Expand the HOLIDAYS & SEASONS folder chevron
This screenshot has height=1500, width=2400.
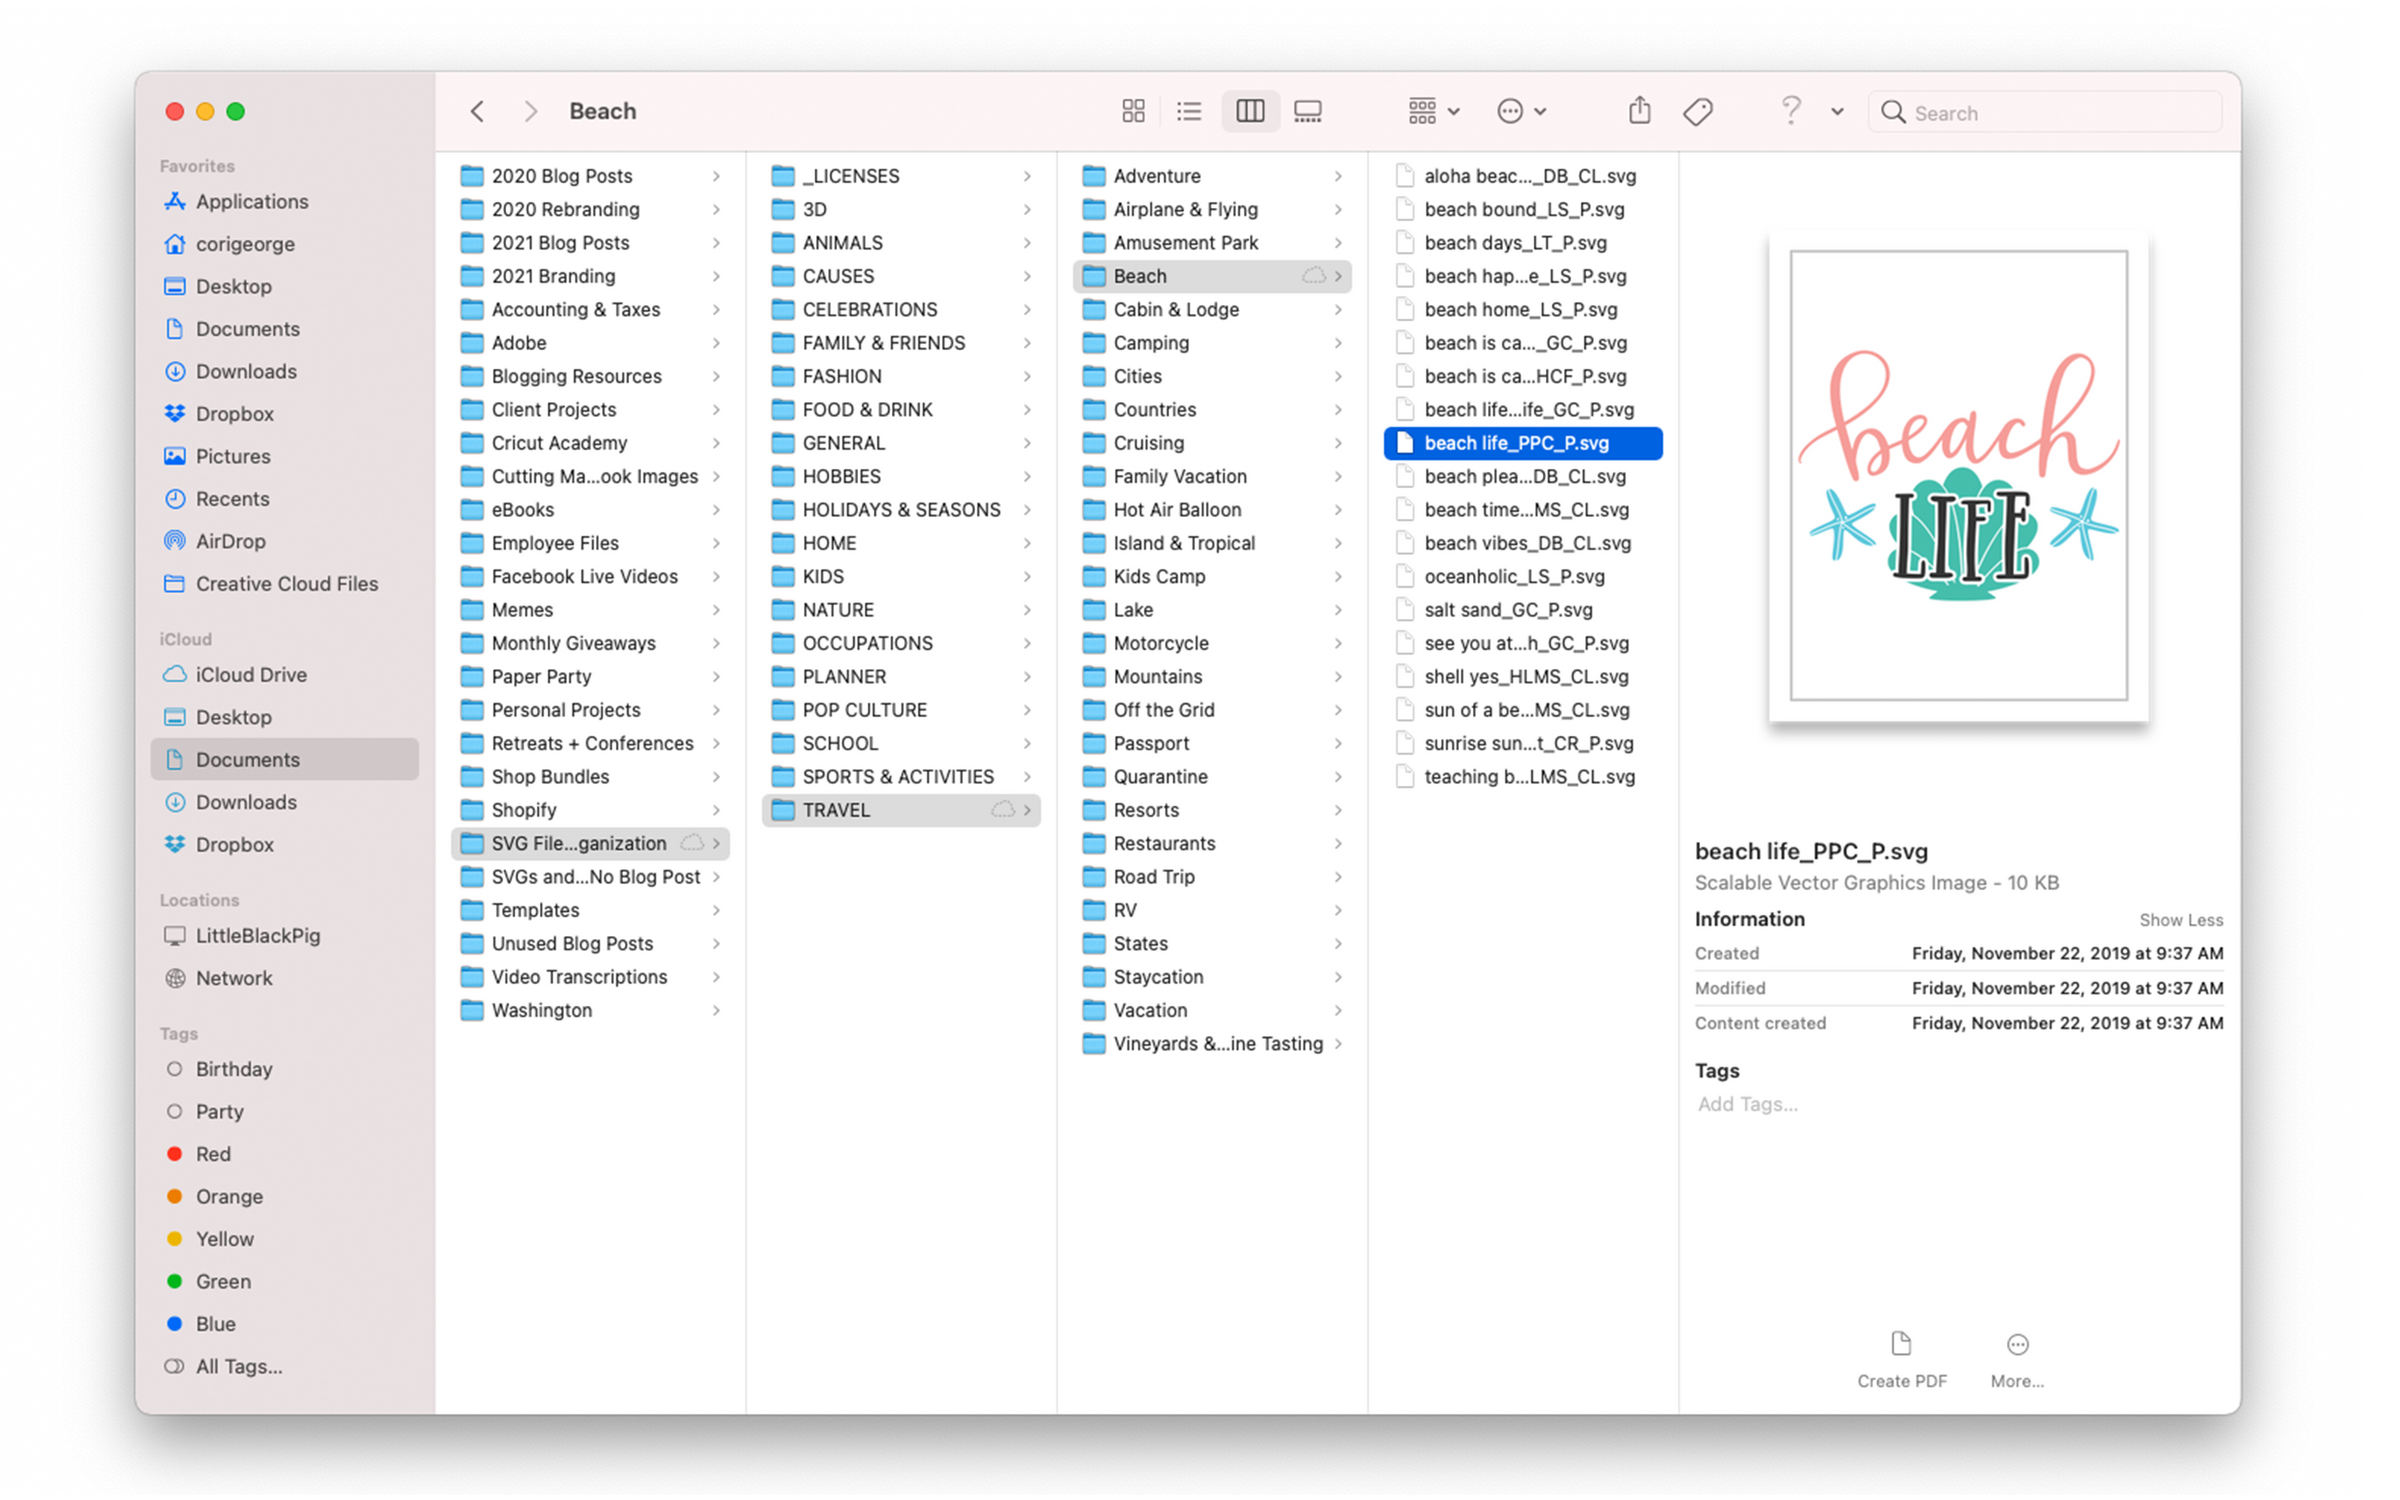point(1027,510)
